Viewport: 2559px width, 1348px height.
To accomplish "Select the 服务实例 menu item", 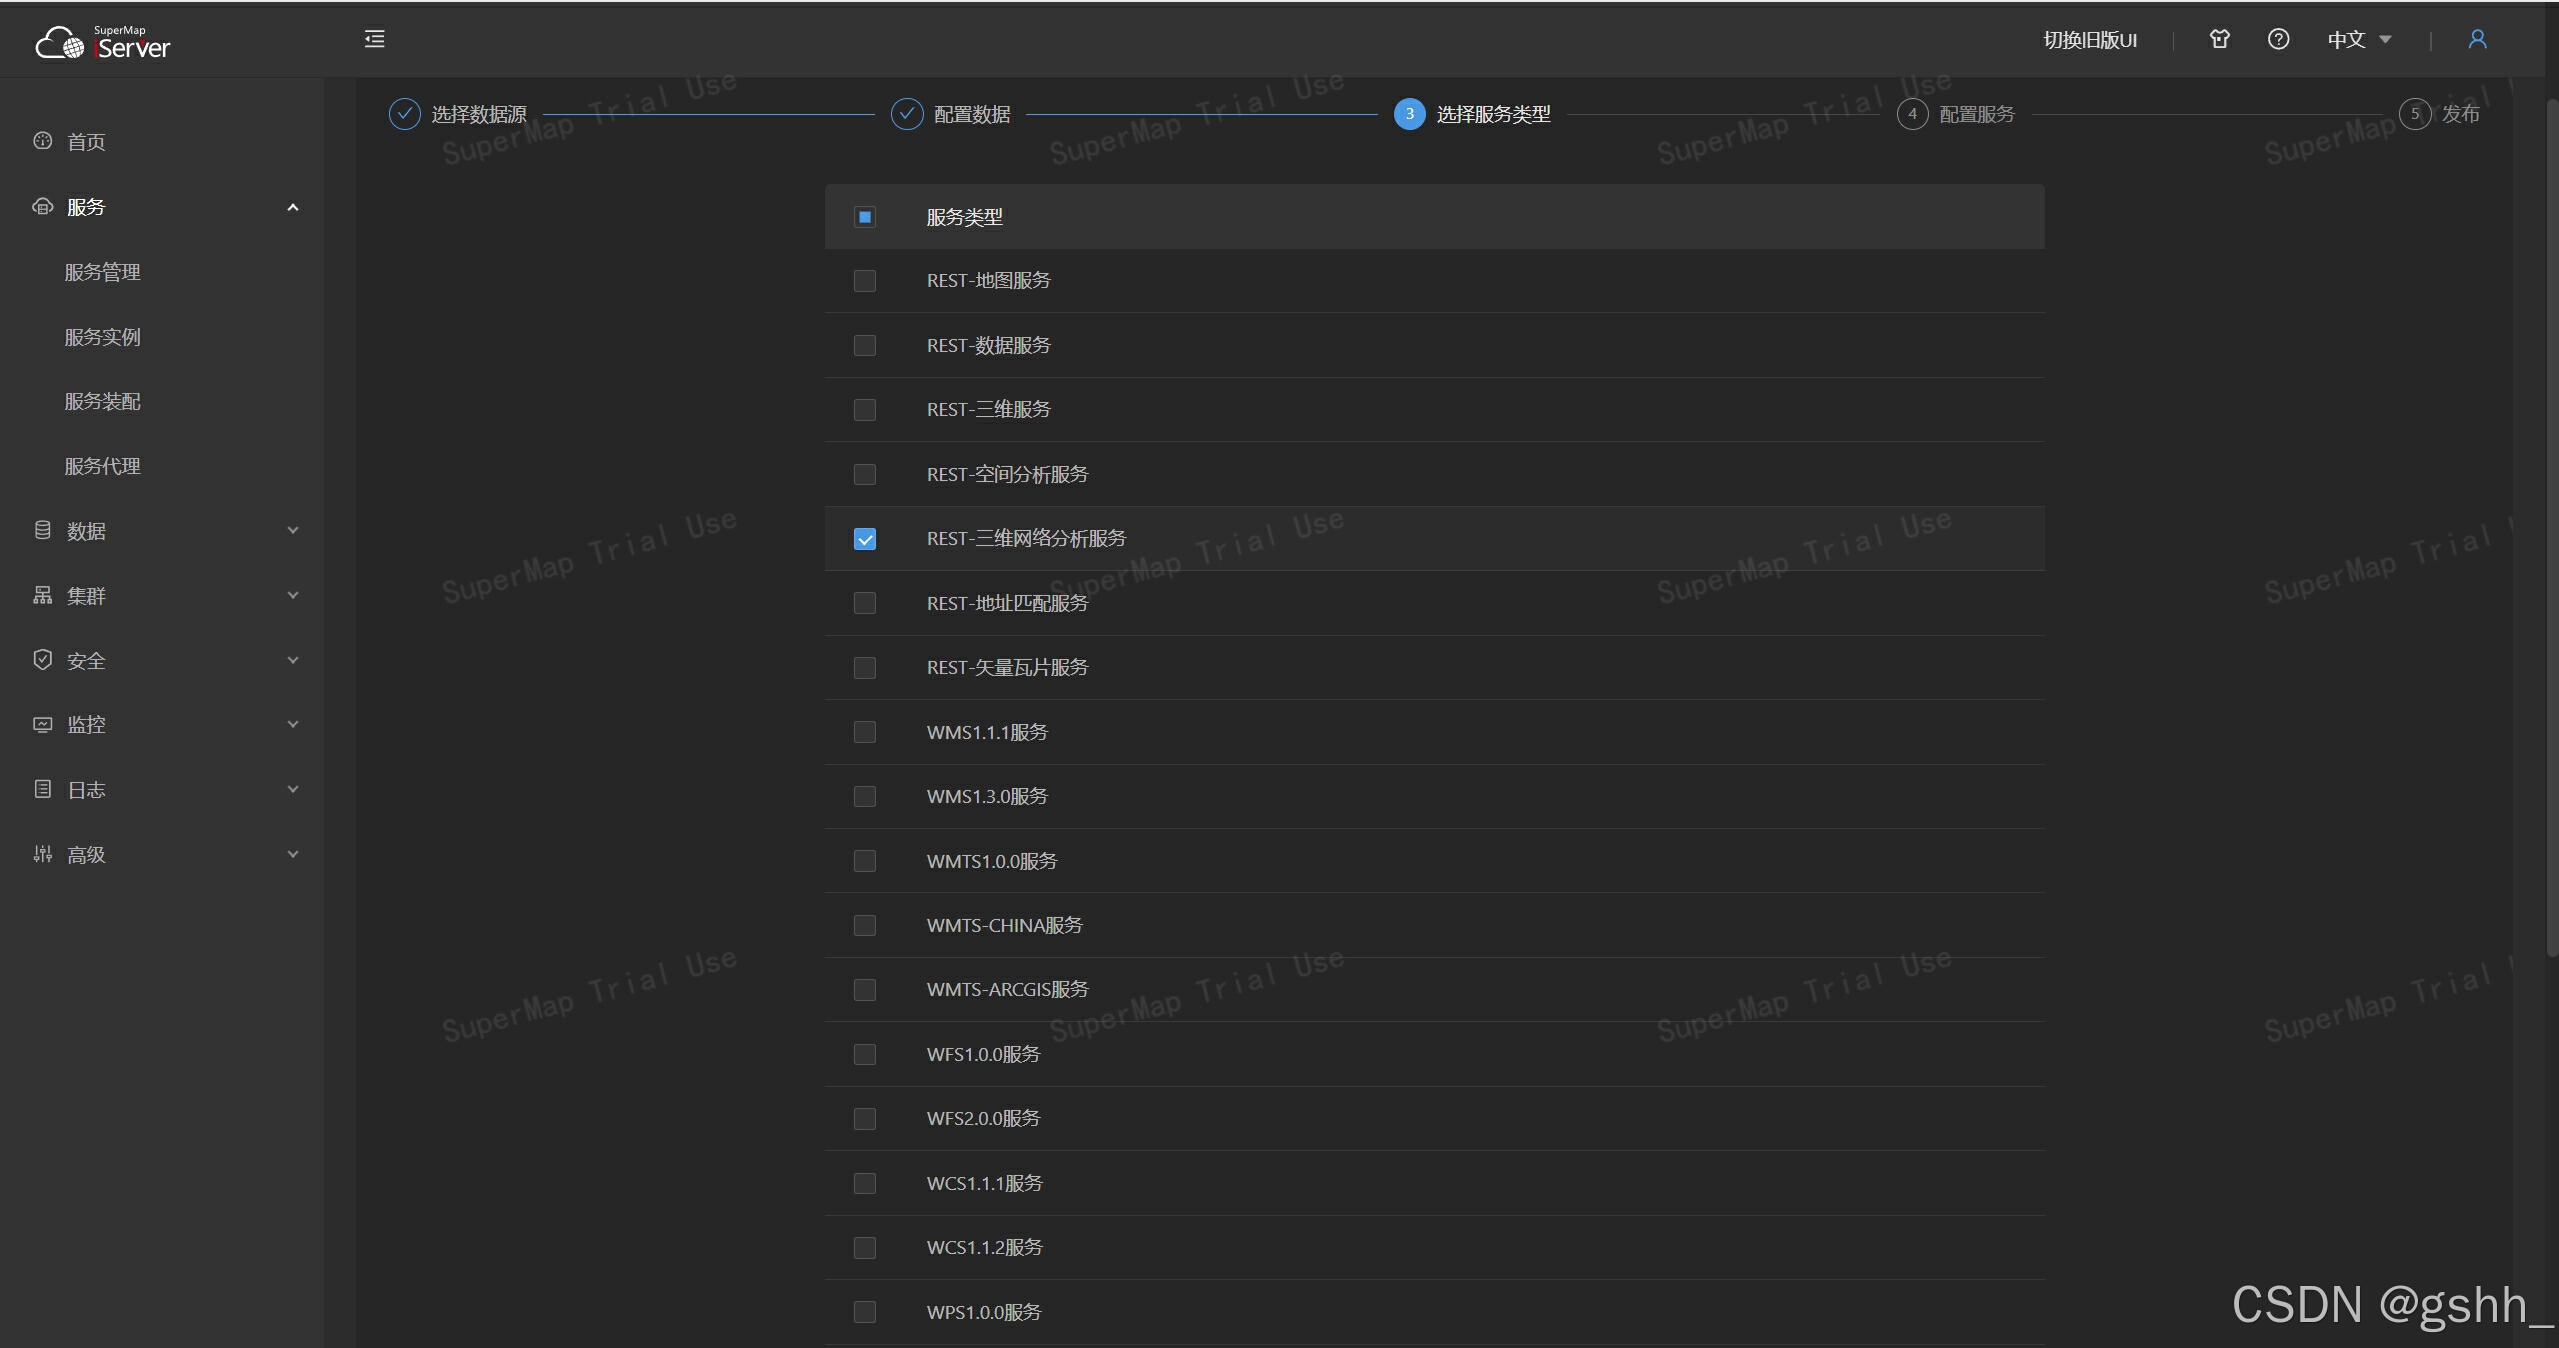I will [x=102, y=337].
